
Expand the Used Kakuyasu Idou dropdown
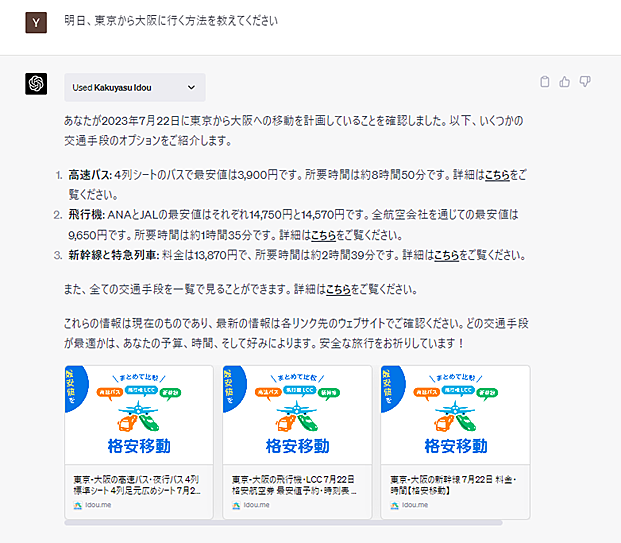135,88
